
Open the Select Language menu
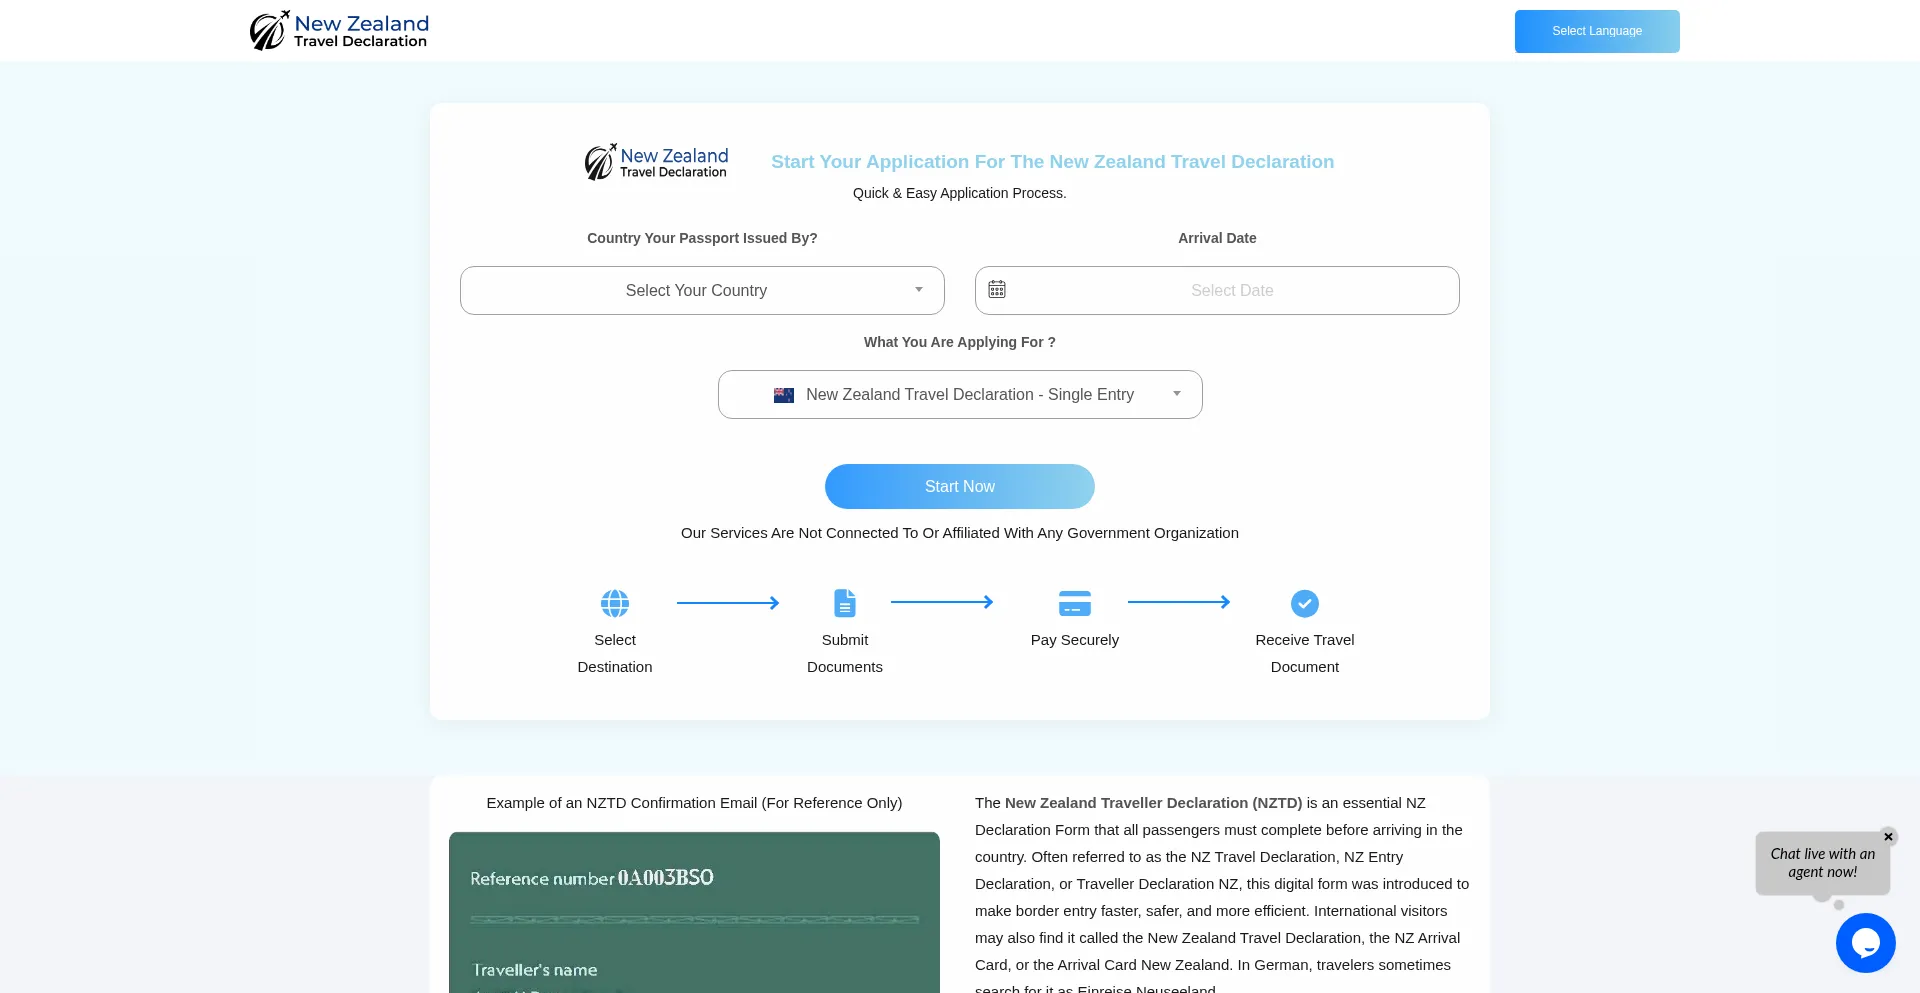(x=1596, y=31)
